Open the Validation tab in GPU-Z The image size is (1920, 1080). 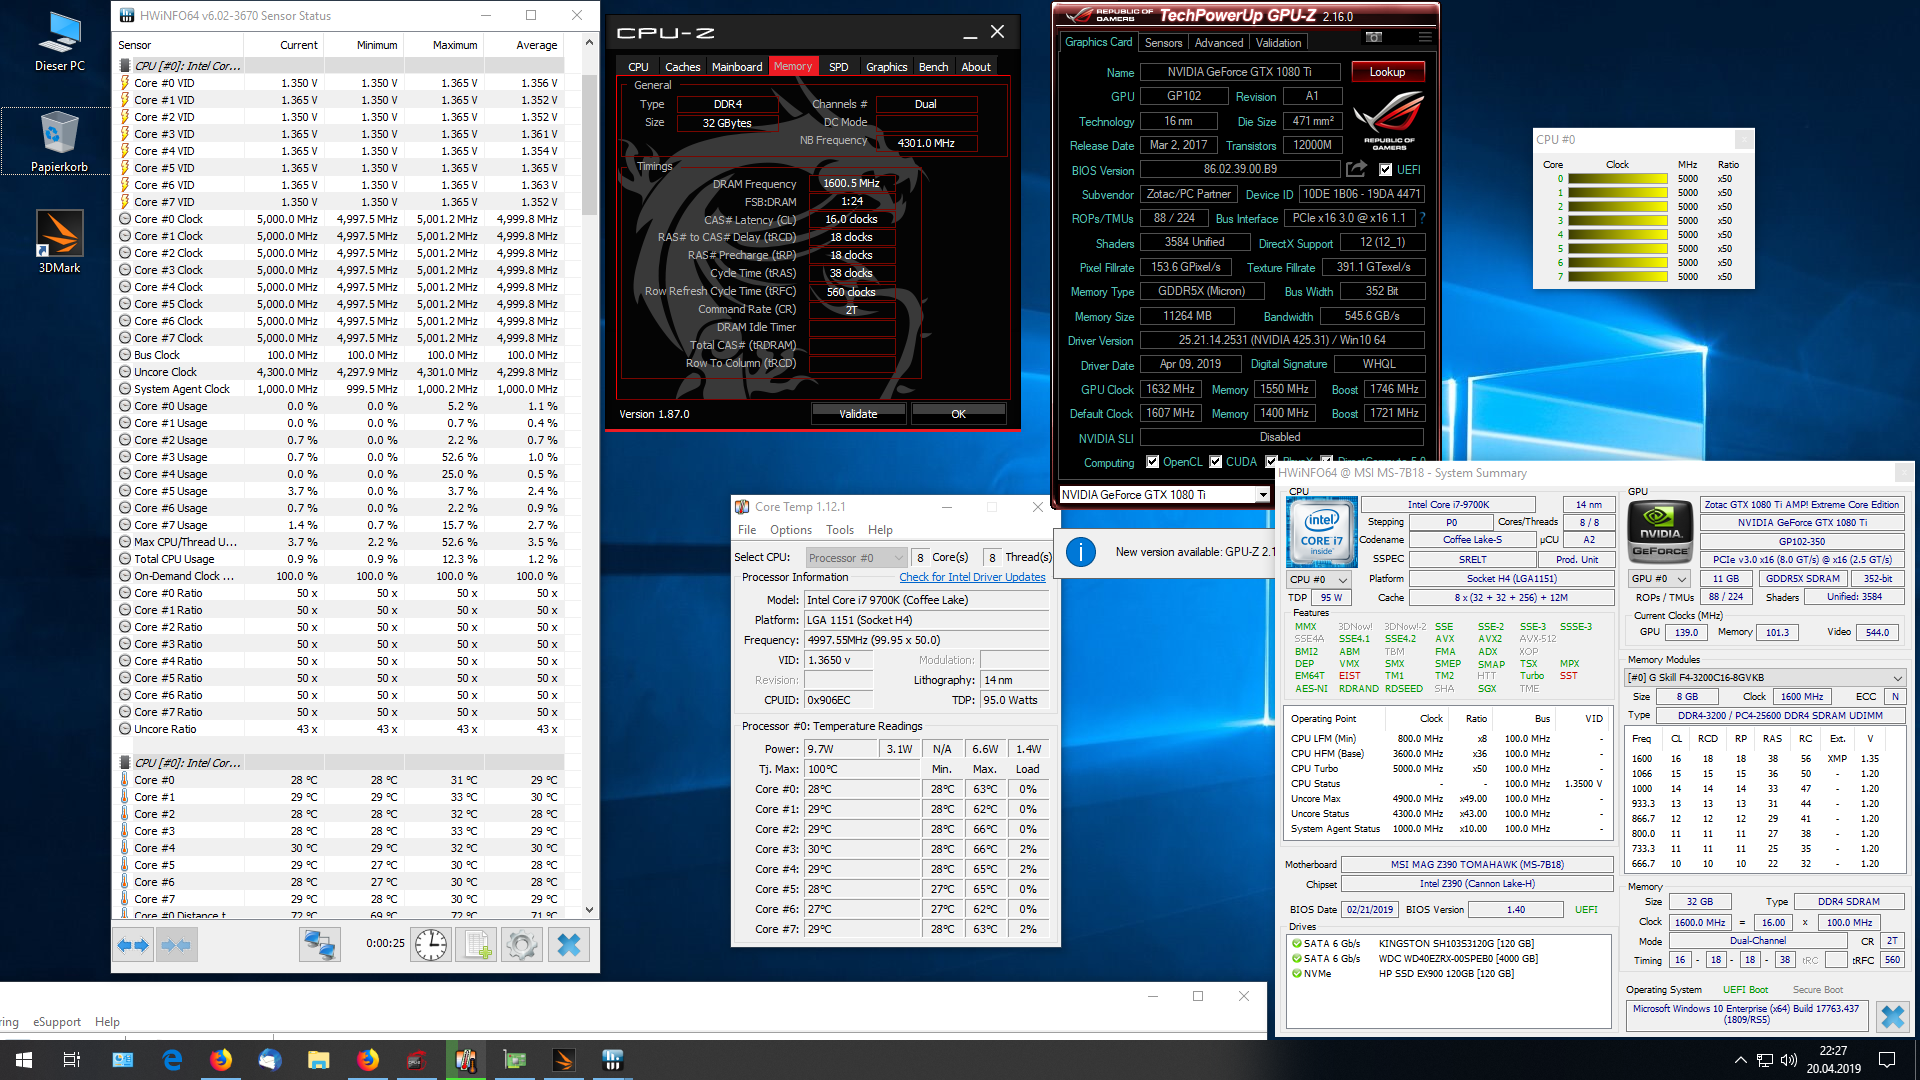1279,43
